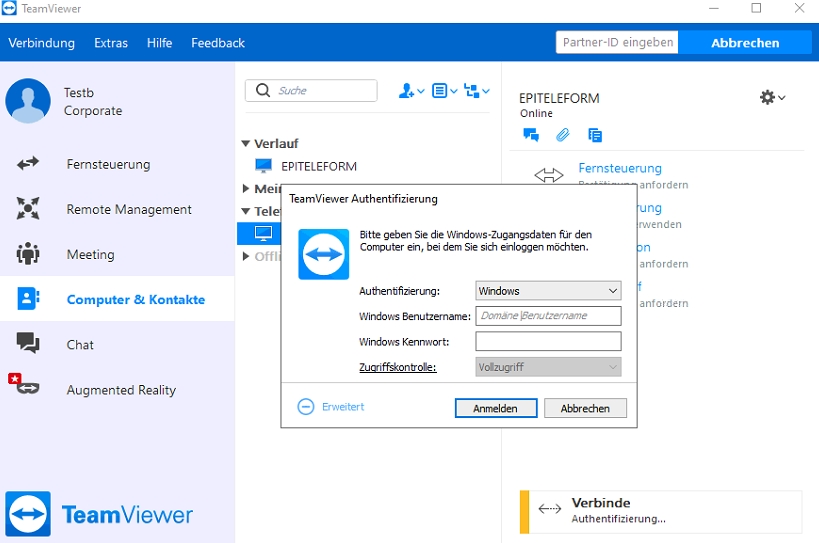Click the file transfer documents icon
Image resolution: width=819 pixels, height=543 pixels.
point(595,135)
